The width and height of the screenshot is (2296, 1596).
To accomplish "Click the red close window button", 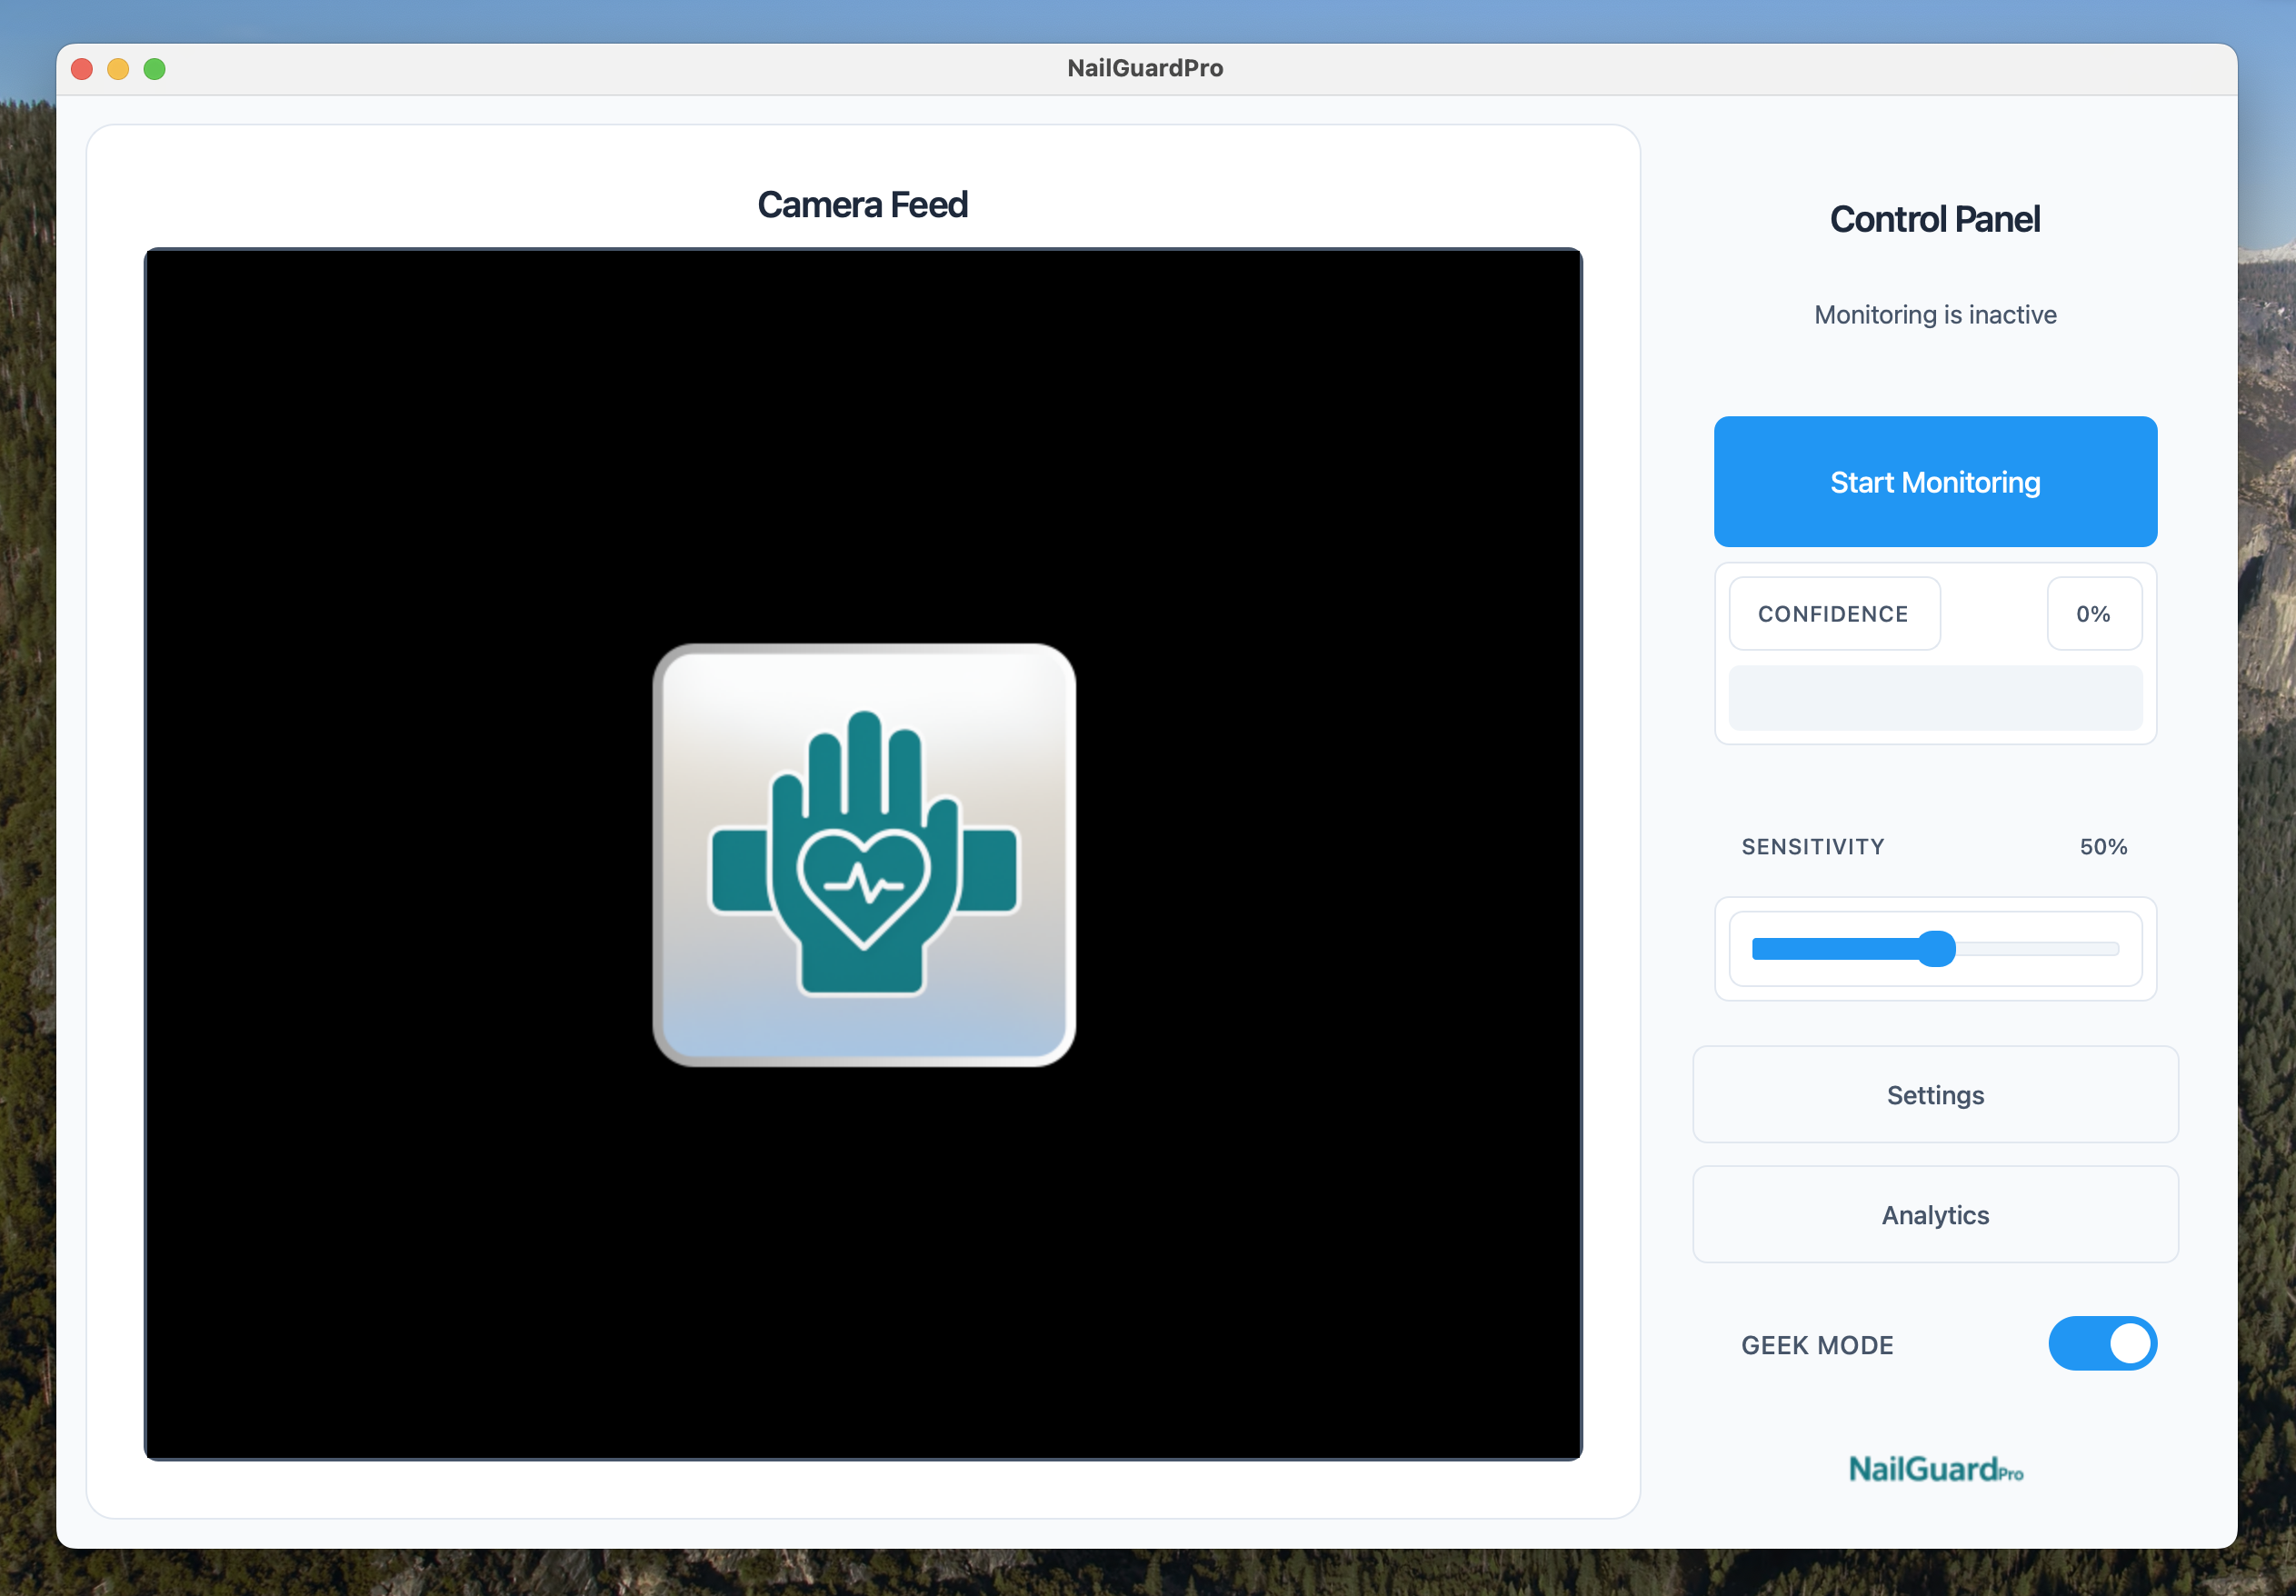I will [82, 69].
